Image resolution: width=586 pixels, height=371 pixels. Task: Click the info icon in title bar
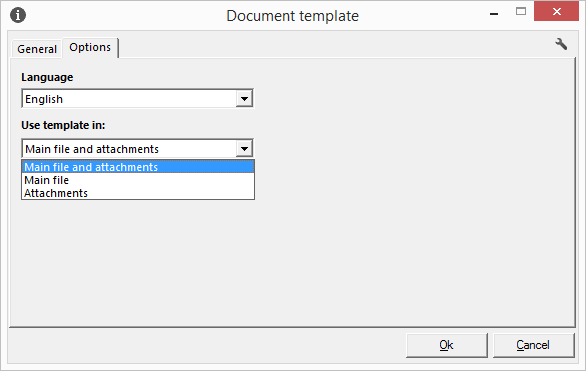(18, 15)
